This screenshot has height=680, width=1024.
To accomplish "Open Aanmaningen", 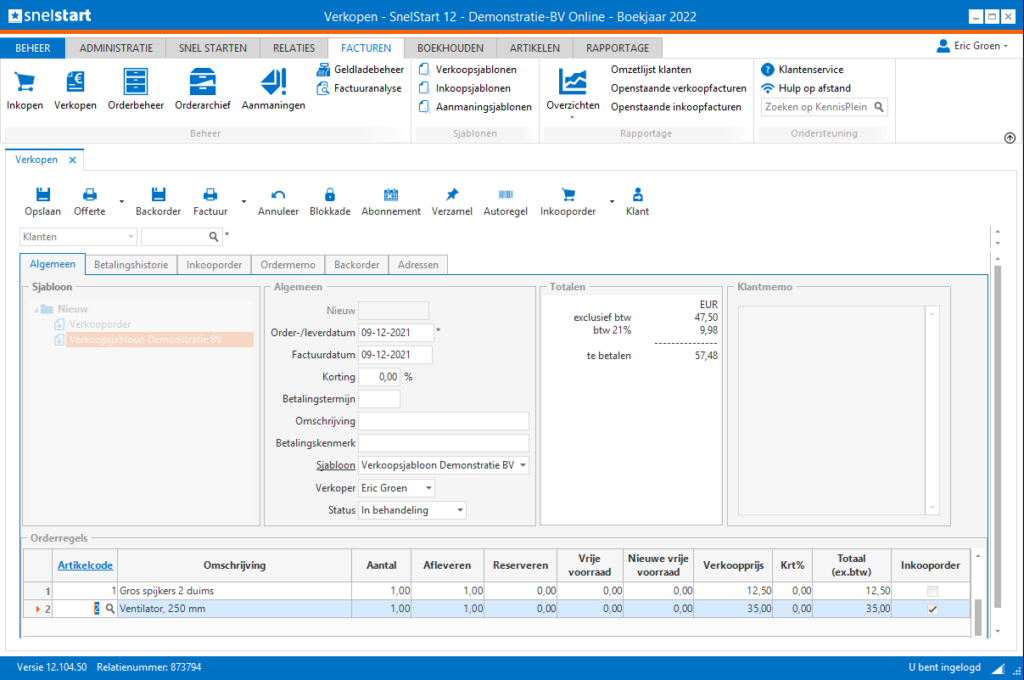I will pyautogui.click(x=273, y=88).
